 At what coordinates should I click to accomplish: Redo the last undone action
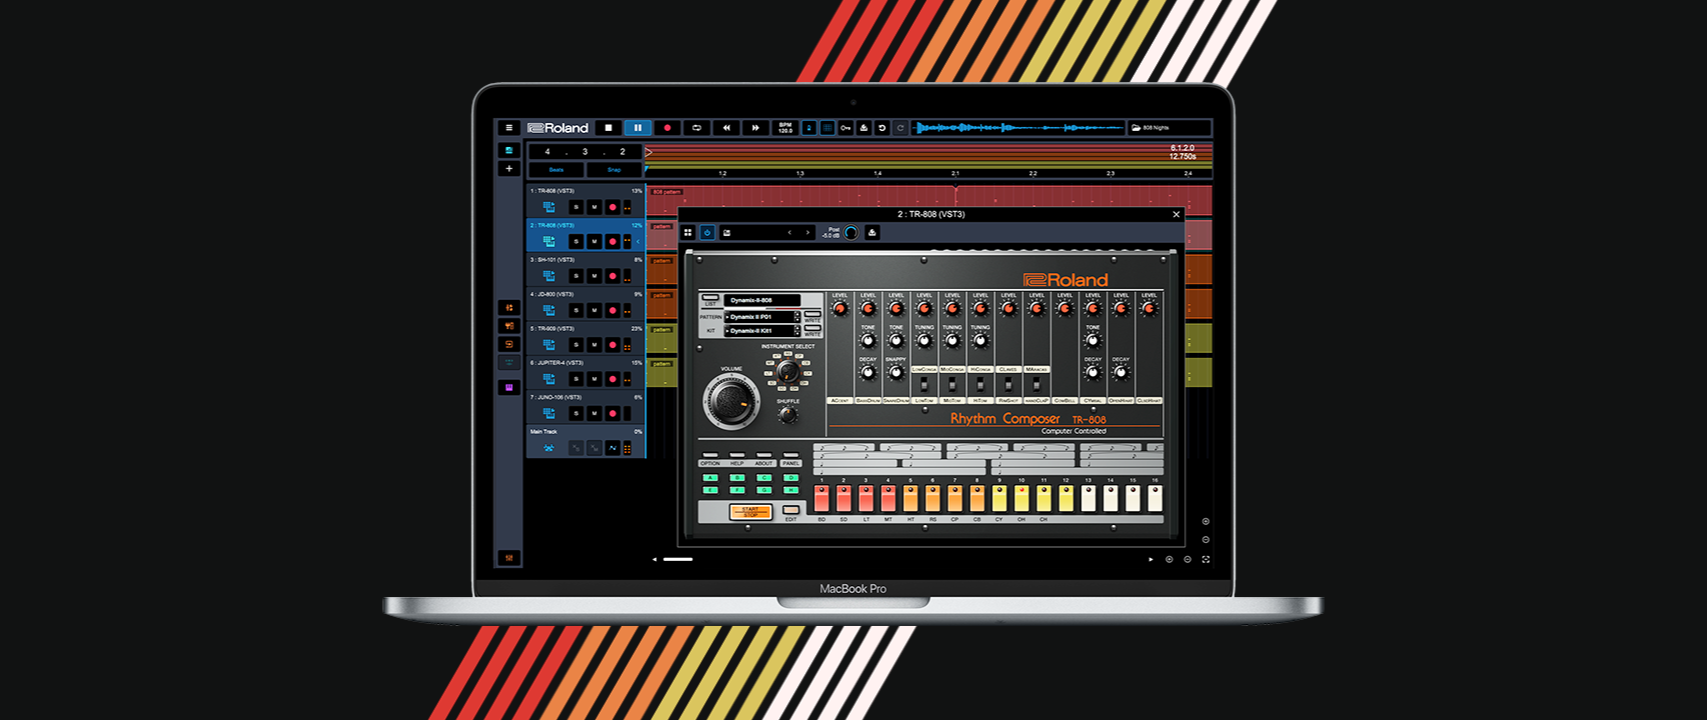pyautogui.click(x=900, y=128)
